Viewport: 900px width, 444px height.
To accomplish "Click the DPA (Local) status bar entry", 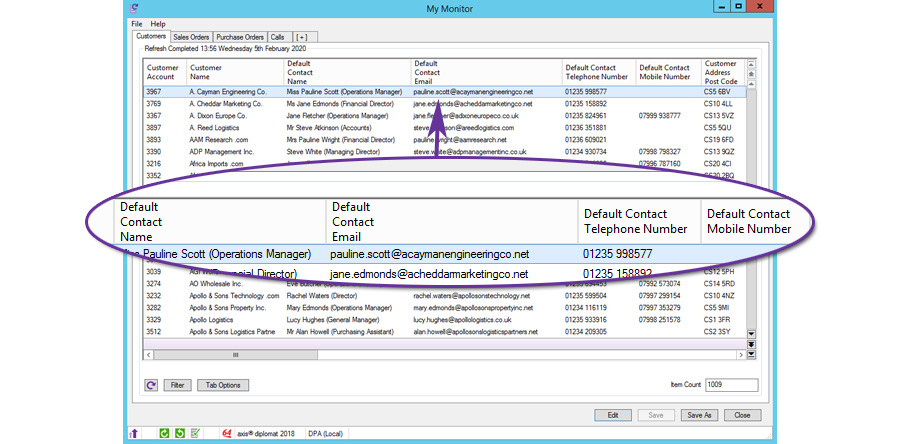I will click(325, 434).
